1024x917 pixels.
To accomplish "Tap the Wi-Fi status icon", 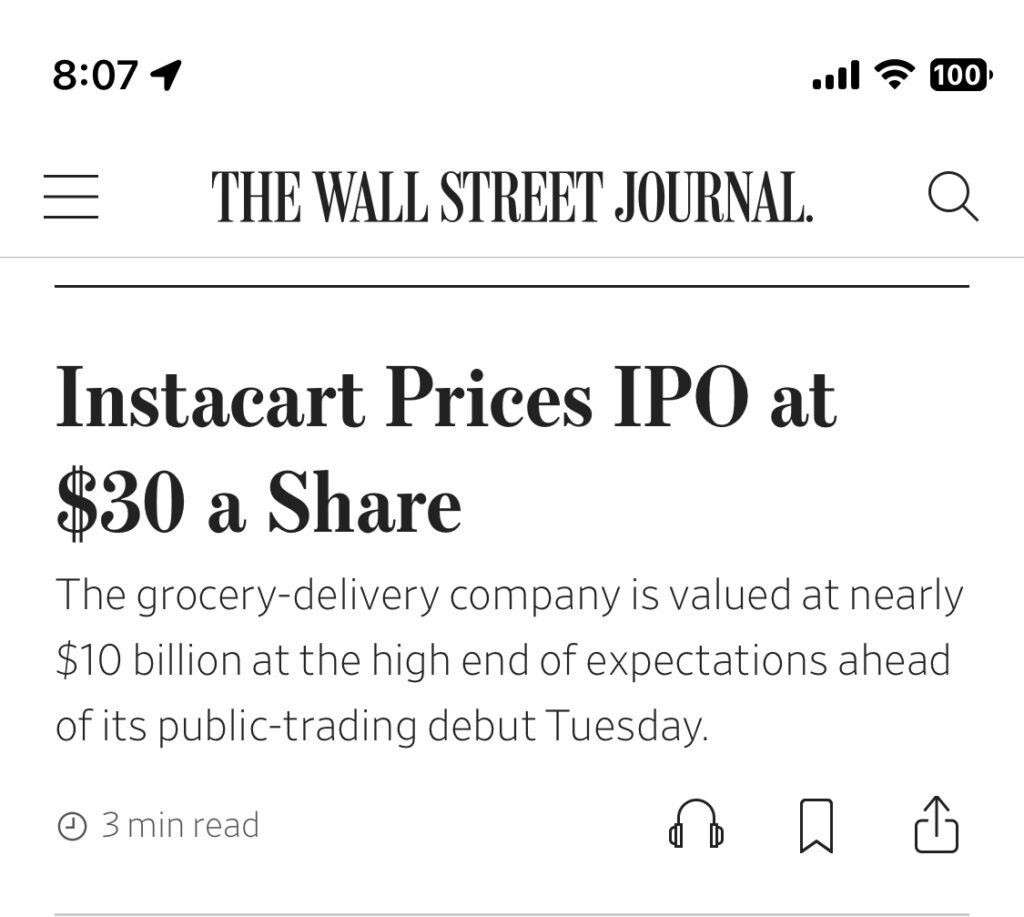I will pyautogui.click(x=895, y=74).
